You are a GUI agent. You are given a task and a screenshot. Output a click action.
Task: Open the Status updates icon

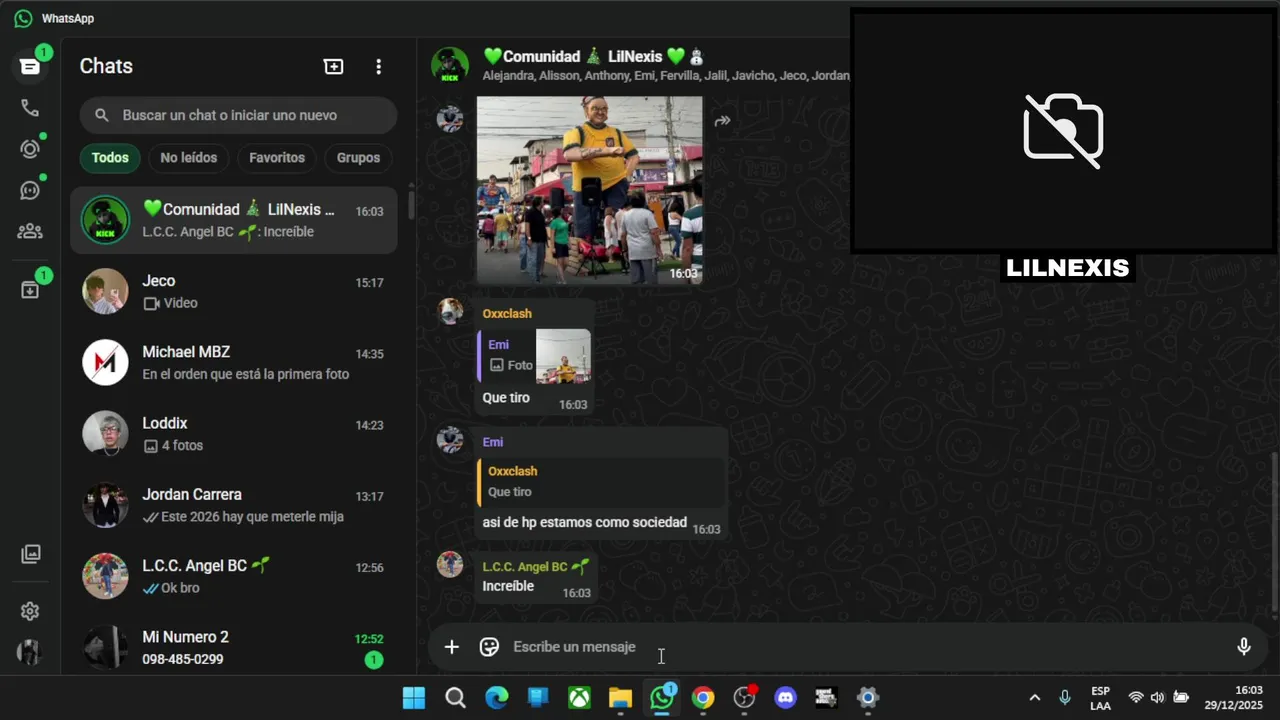30,149
